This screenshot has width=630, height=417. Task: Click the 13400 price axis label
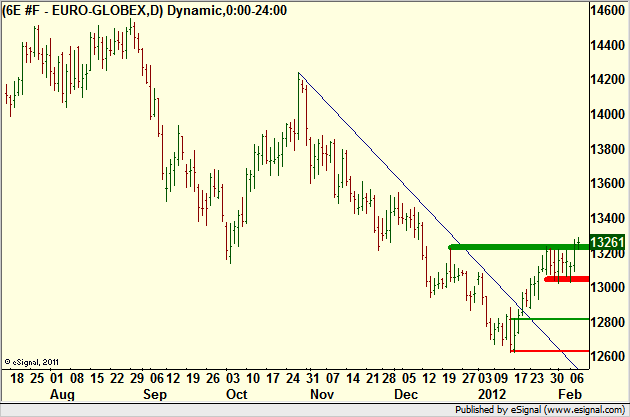[x=609, y=219]
